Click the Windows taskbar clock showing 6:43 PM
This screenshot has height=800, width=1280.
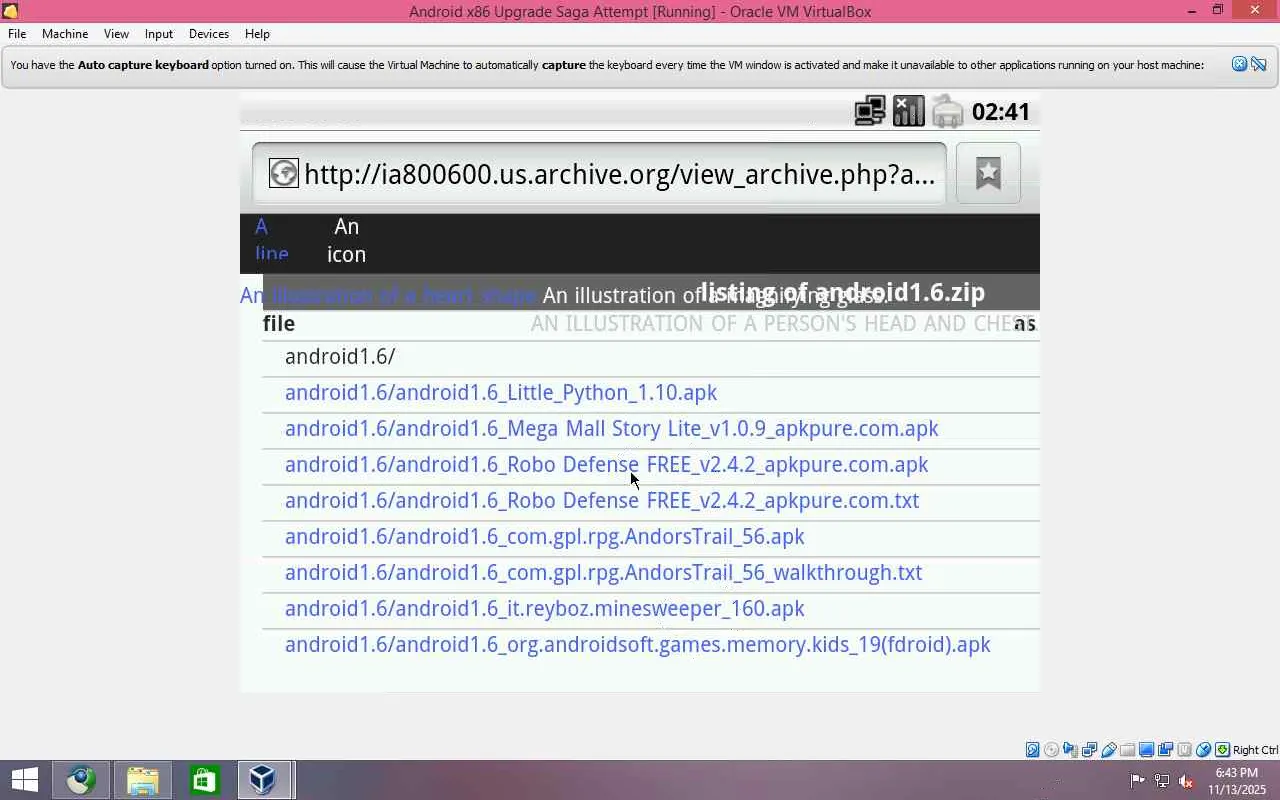coord(1237,781)
